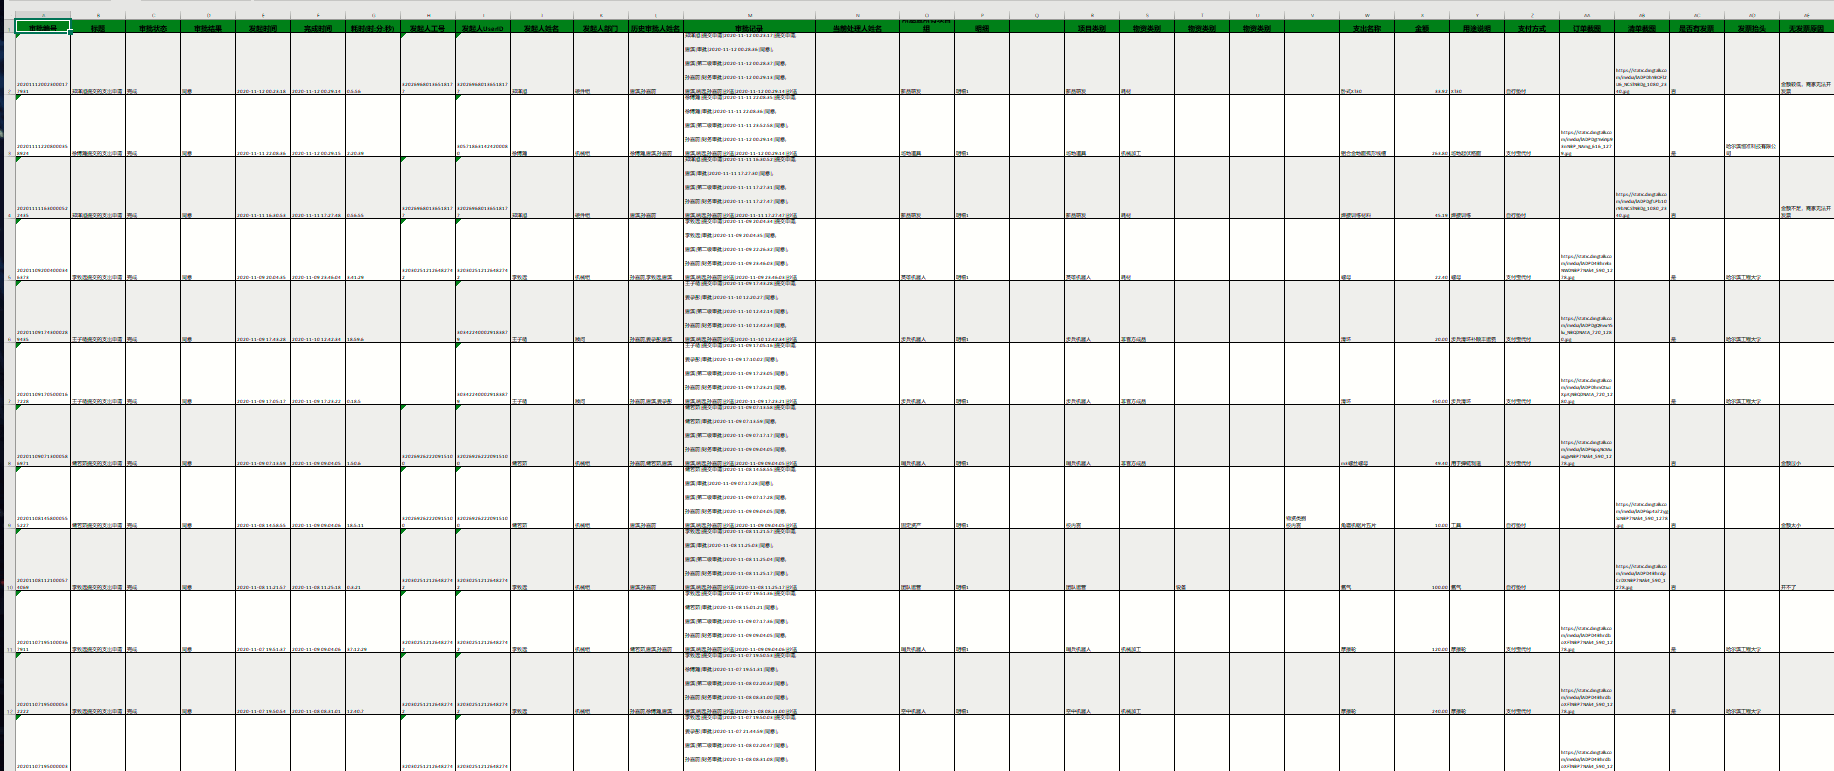Image resolution: width=1834 pixels, height=771 pixels.
Task: Select column A header letter
Action: tap(43, 16)
